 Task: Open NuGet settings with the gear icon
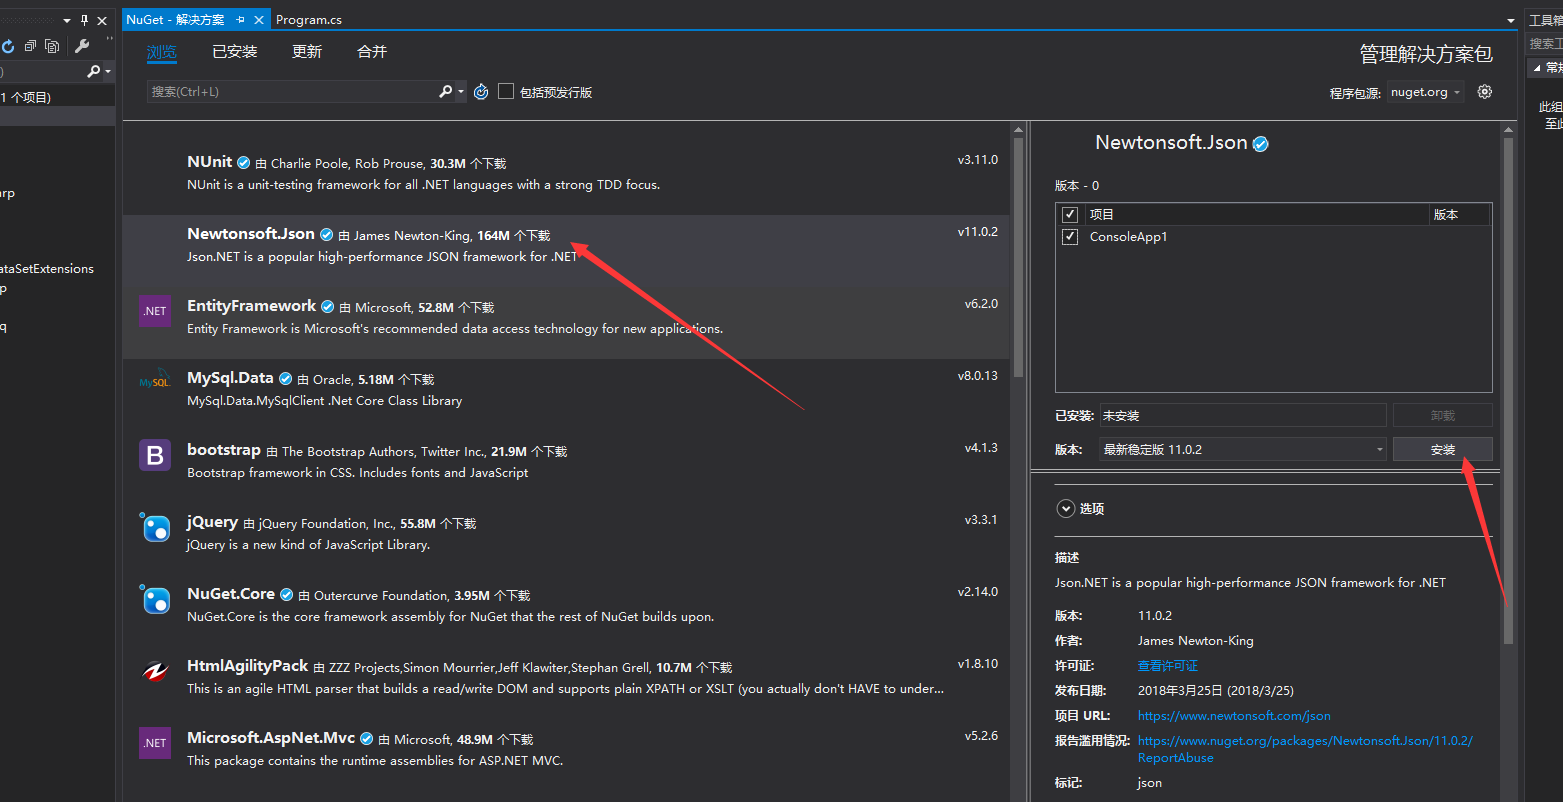1485,91
